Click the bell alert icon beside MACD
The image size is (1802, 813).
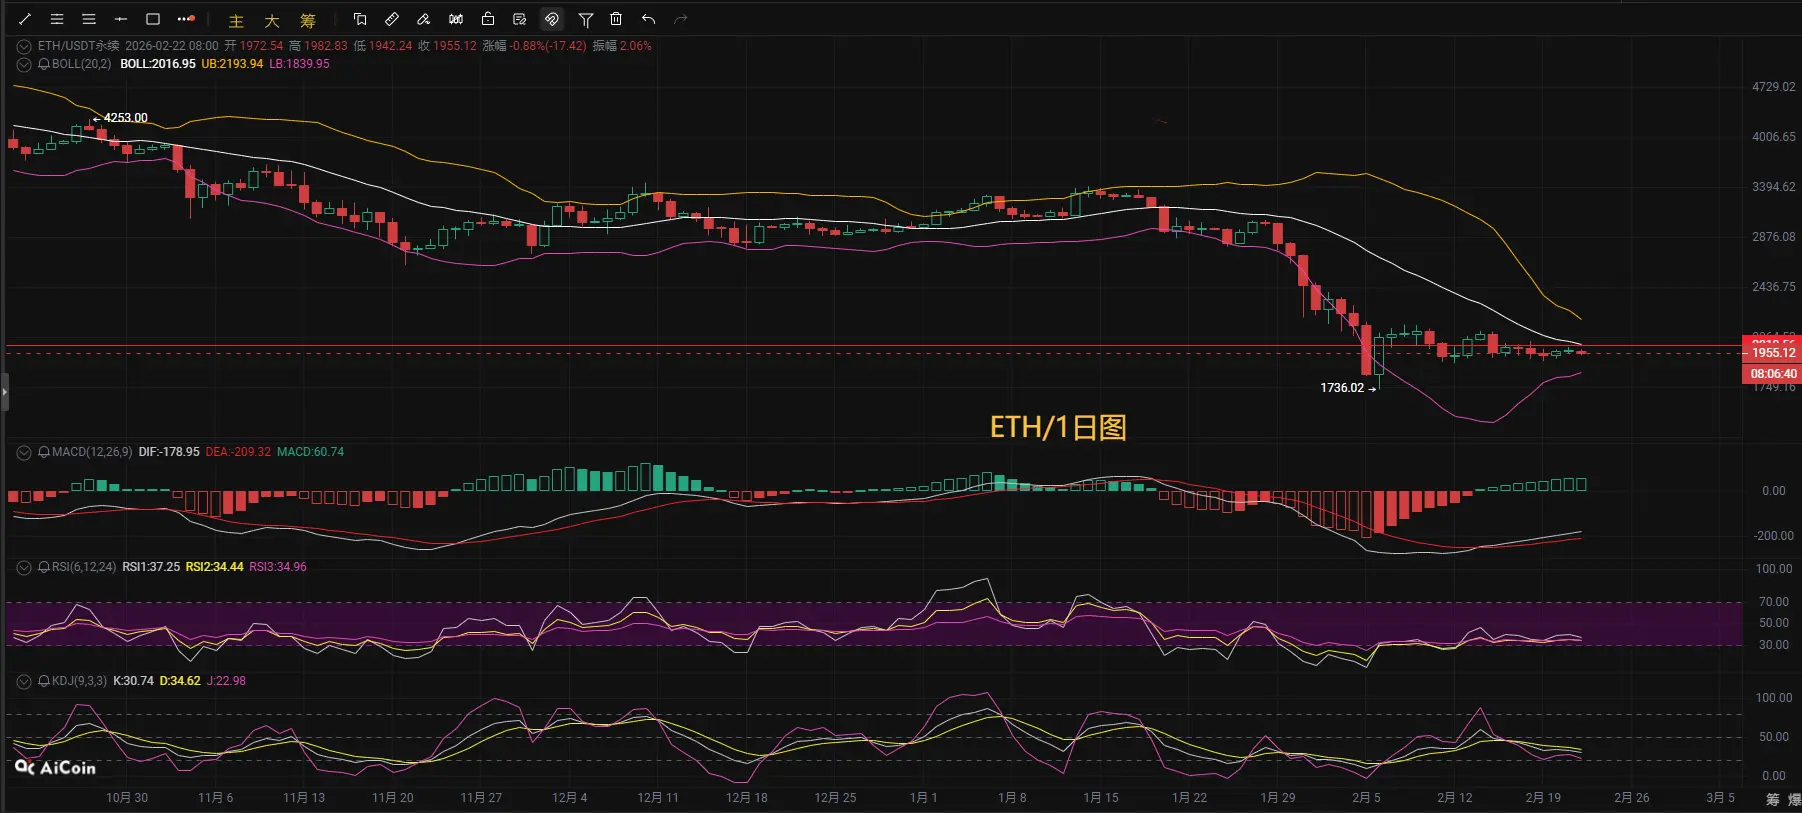tap(44, 452)
